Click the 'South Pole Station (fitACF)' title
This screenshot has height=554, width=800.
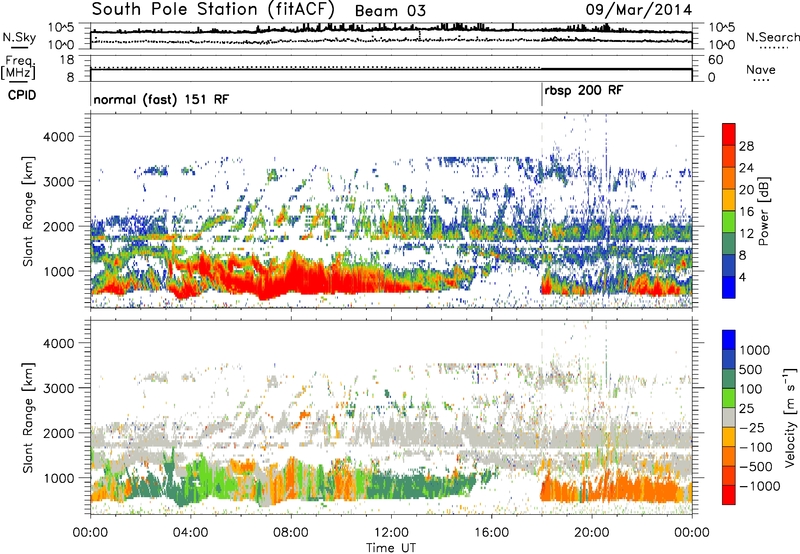click(213, 9)
